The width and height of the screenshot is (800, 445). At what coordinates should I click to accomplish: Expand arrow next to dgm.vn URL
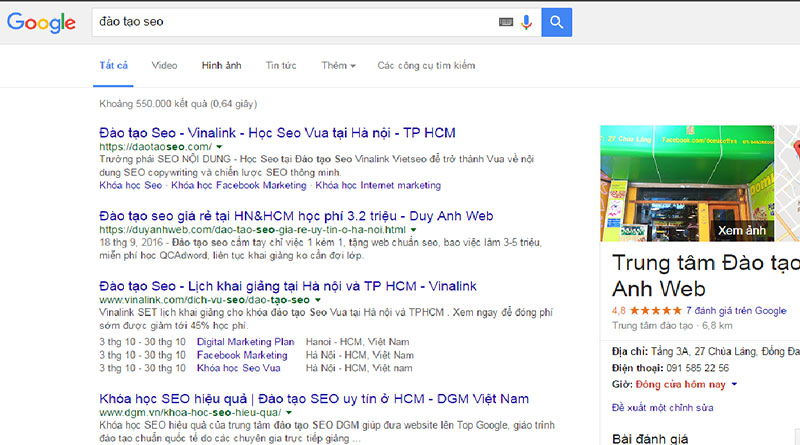coord(289,413)
